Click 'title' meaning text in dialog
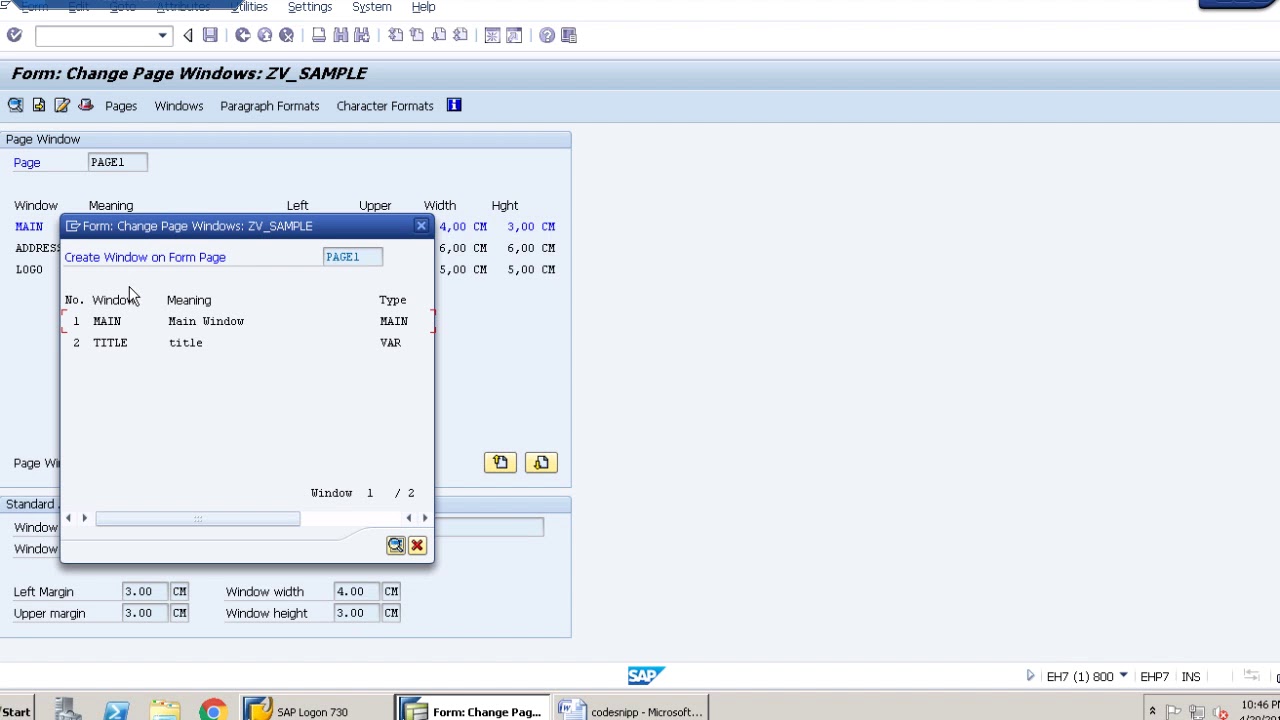The image size is (1280, 720). [185, 343]
